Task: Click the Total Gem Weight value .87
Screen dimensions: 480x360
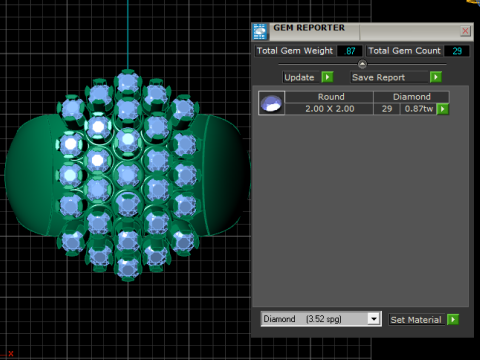Action: click(x=349, y=51)
